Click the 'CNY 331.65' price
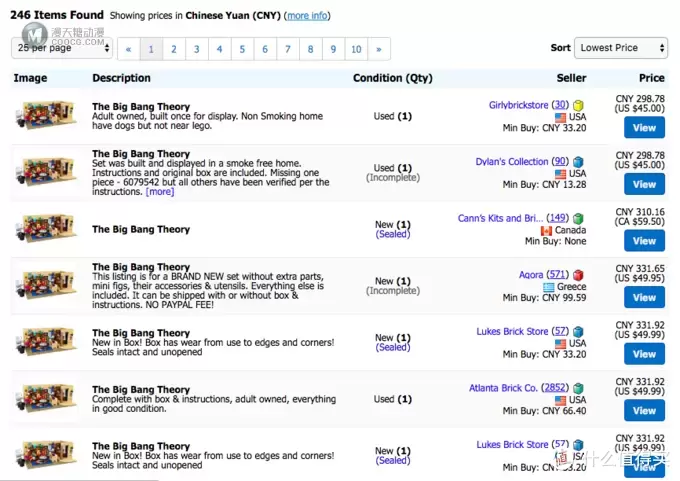The width and height of the screenshot is (680, 481). point(640,268)
